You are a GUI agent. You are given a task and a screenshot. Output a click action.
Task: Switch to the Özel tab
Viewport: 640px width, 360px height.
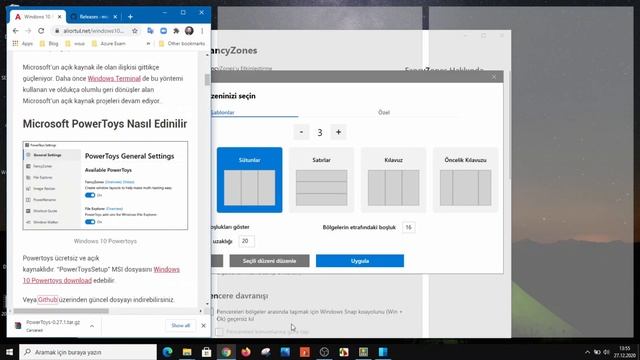point(384,112)
